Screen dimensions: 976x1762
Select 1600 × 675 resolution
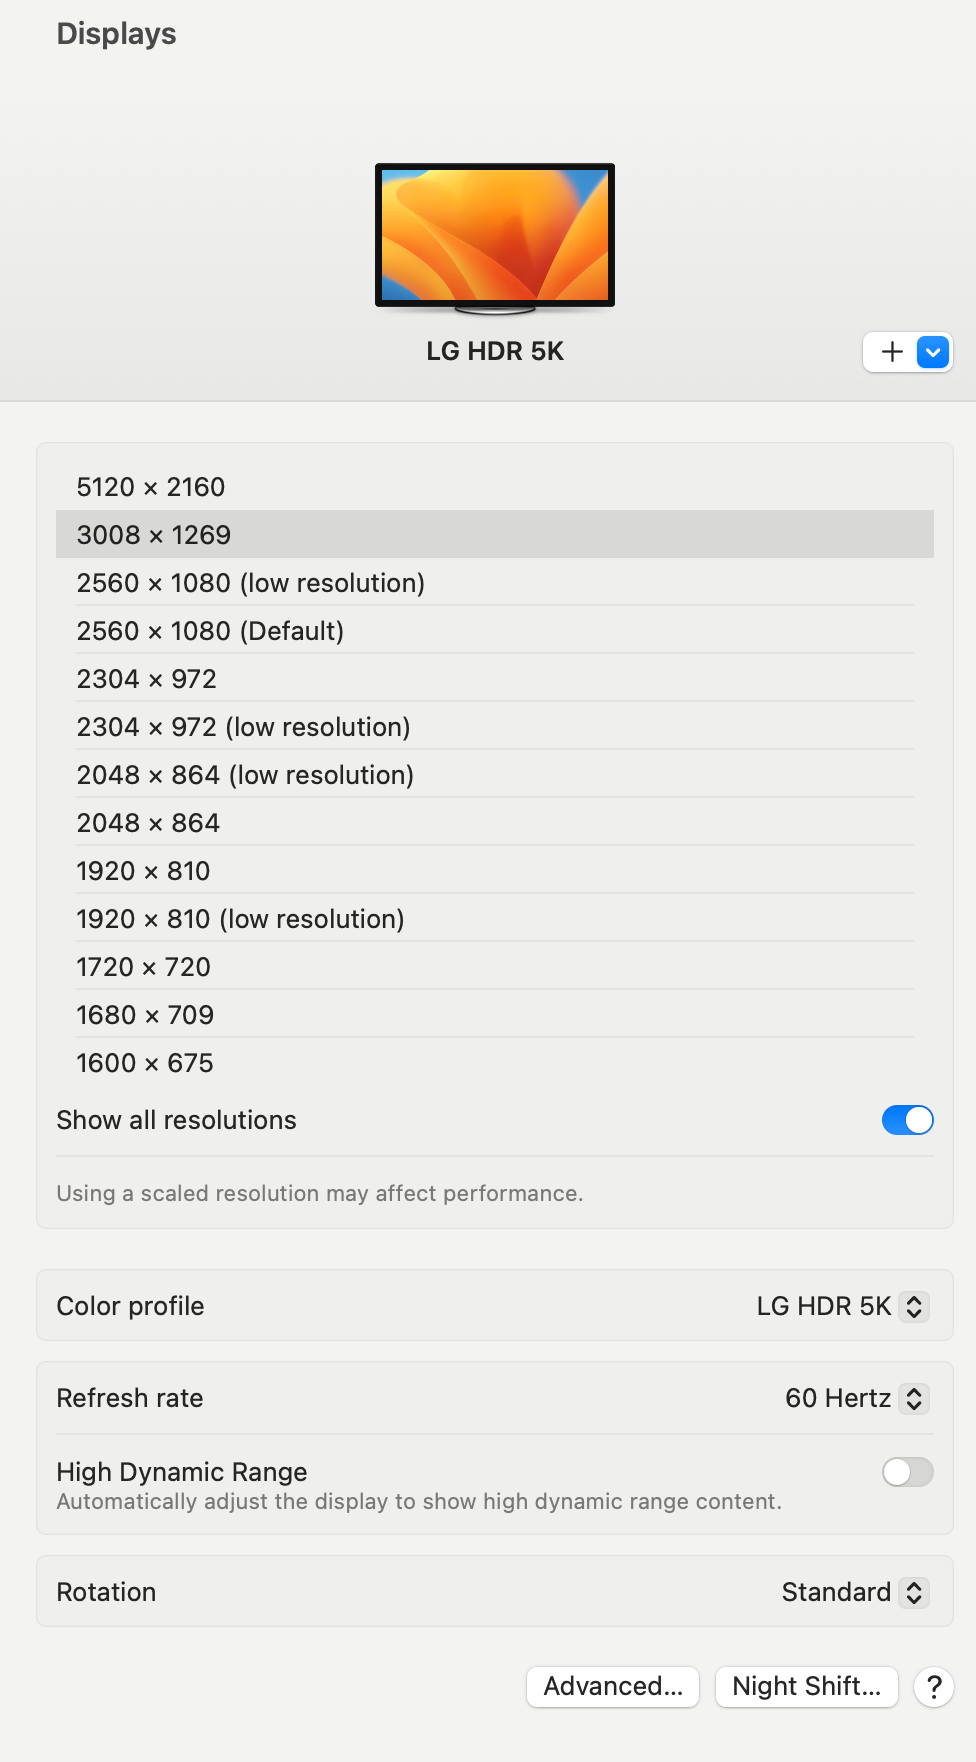(x=145, y=1063)
